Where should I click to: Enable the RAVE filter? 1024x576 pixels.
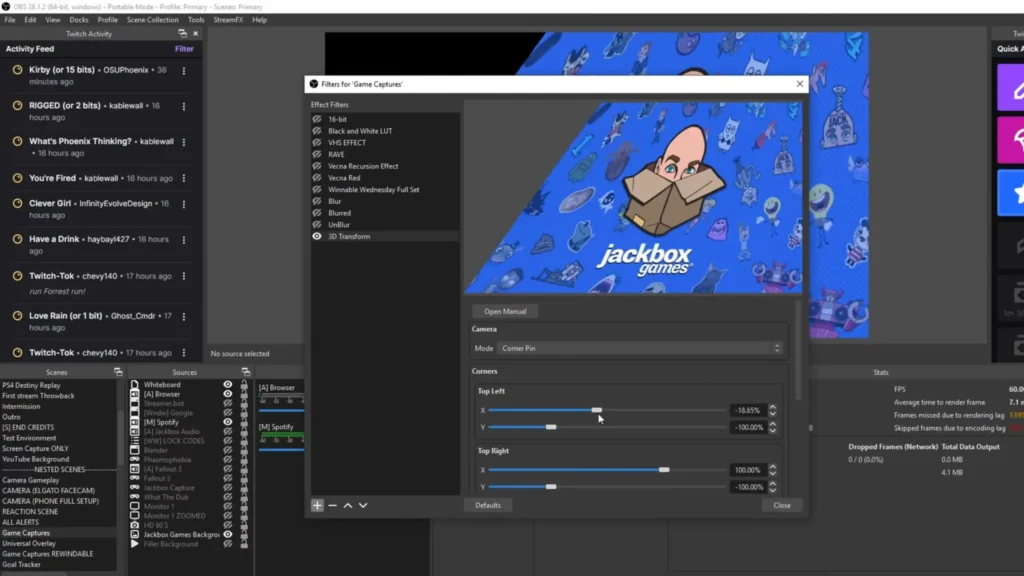coord(317,155)
